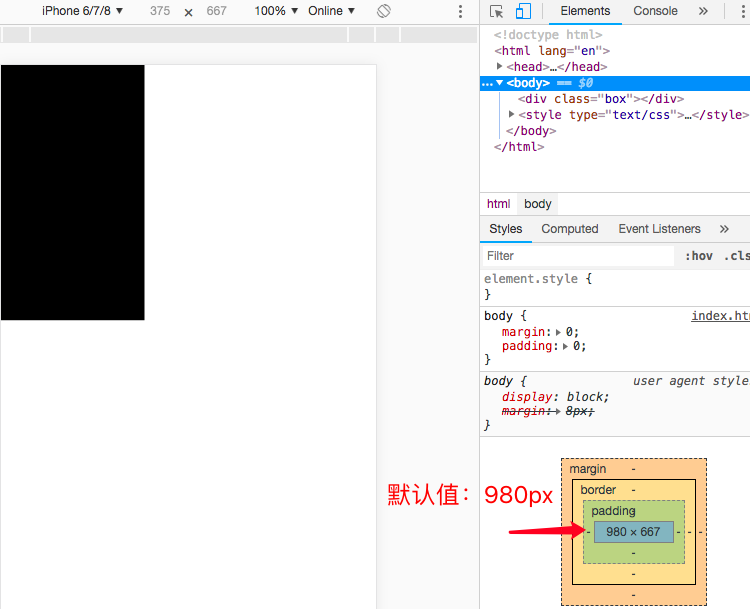Click the black box in the device viewport
The width and height of the screenshot is (750, 609).
click(73, 192)
